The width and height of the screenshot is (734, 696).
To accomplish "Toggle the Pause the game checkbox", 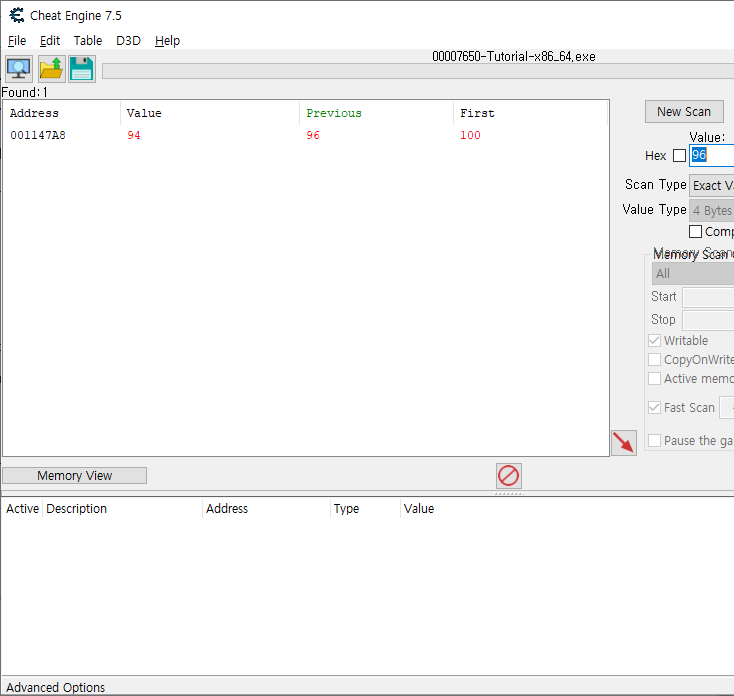I will pos(654,440).
